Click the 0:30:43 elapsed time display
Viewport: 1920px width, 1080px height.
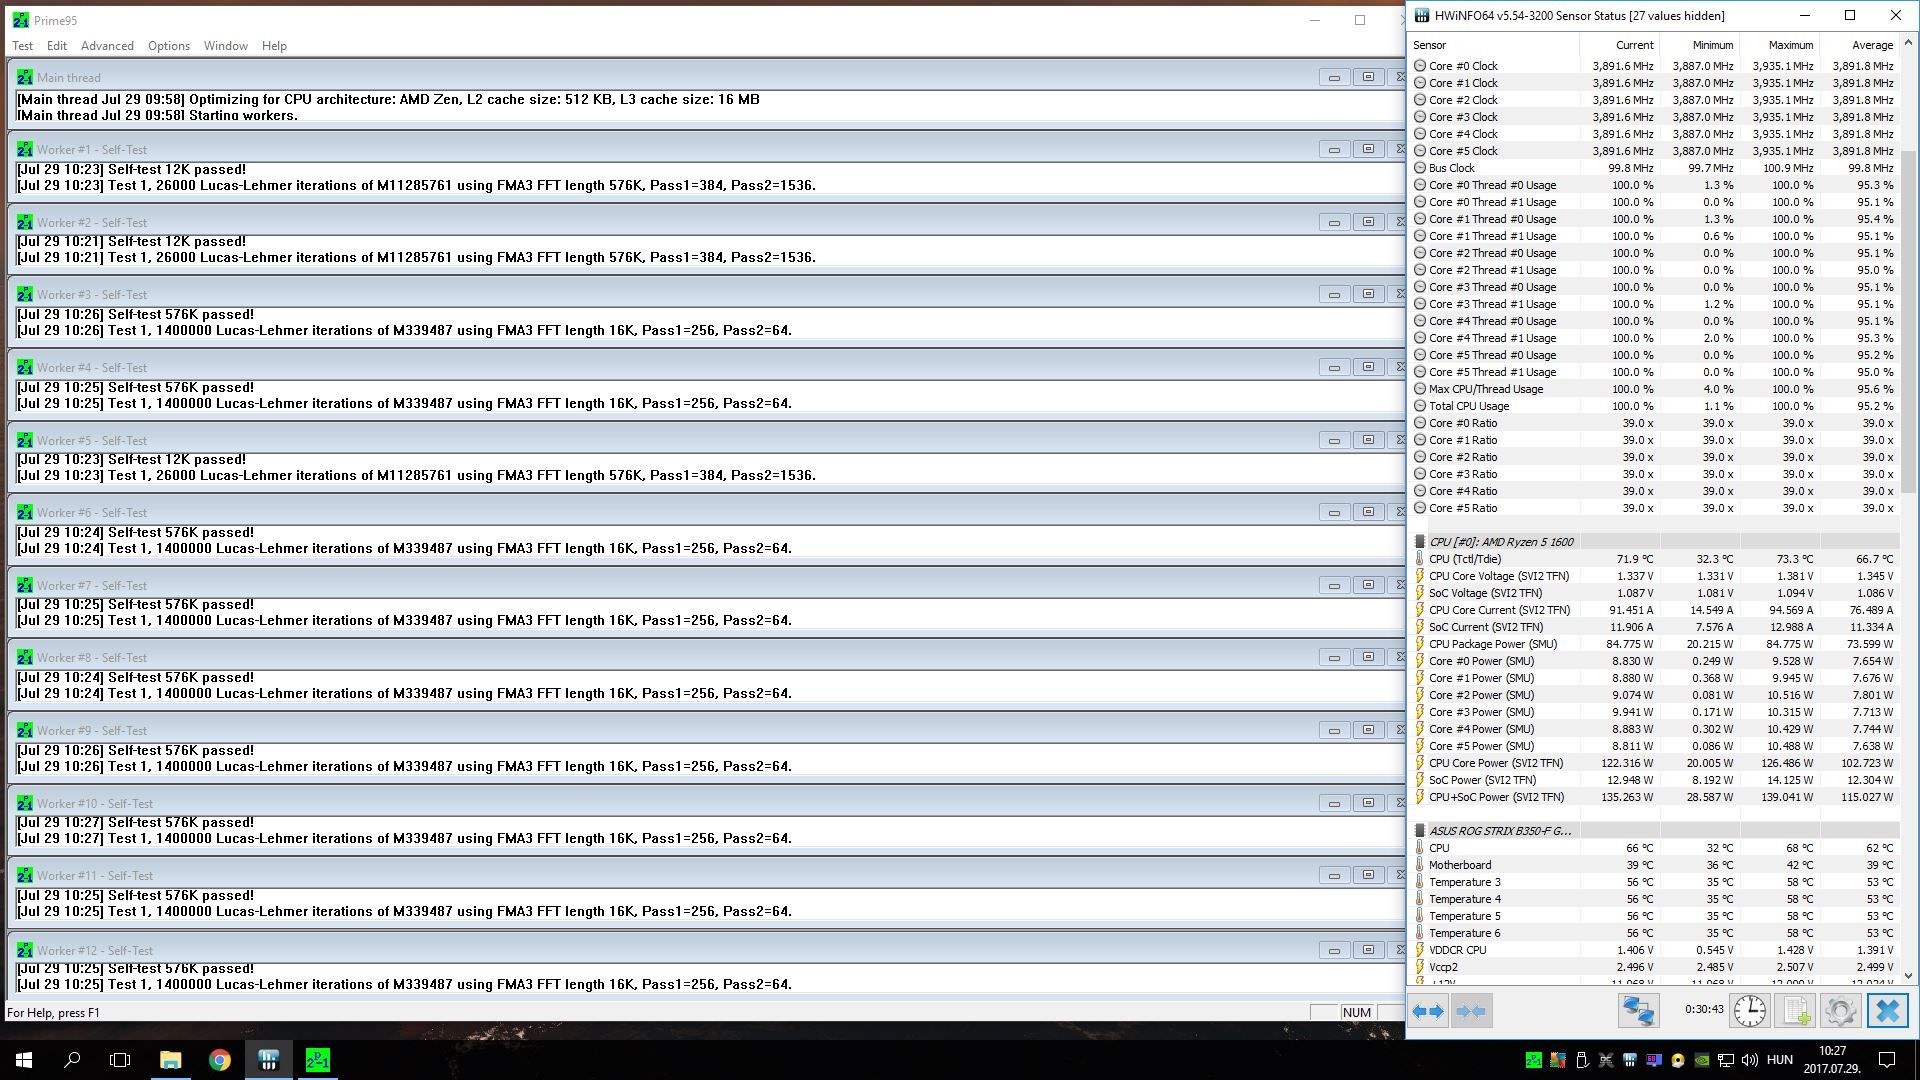1704,1010
